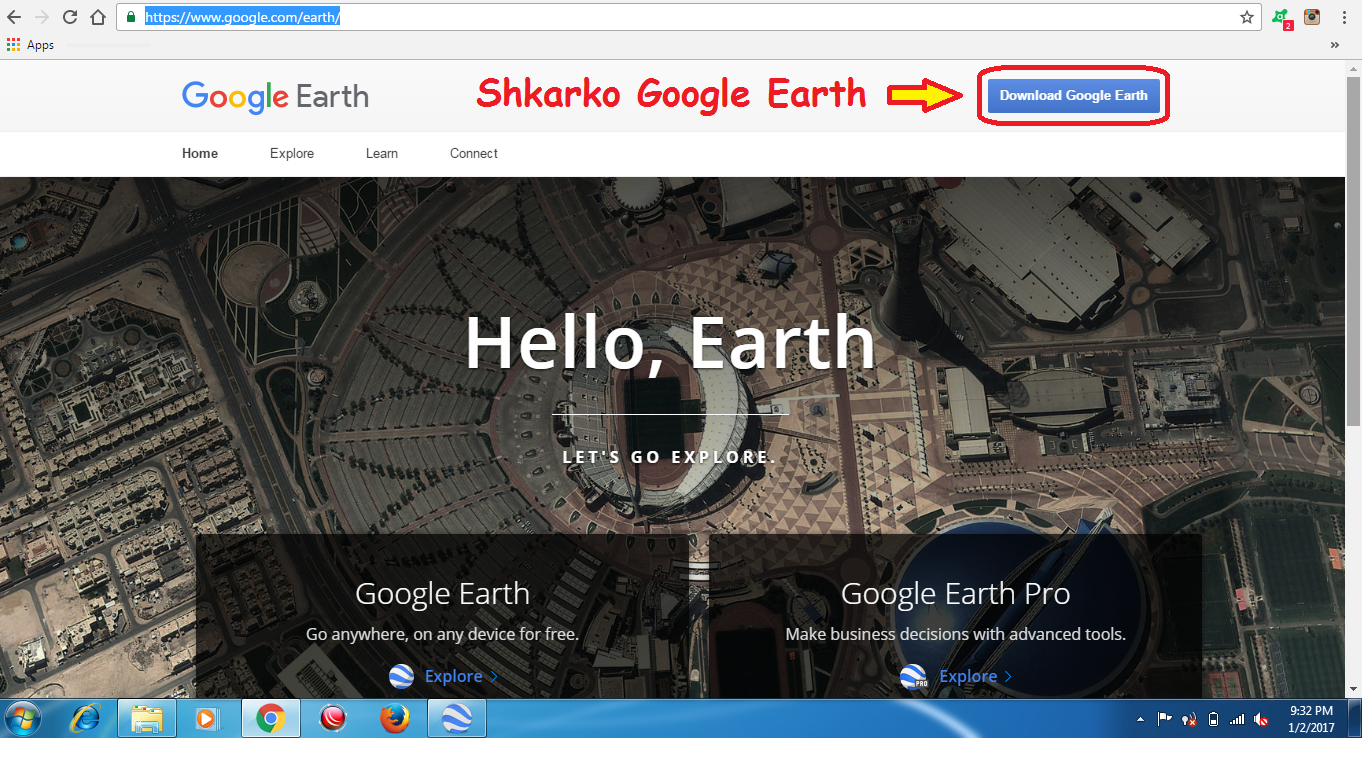This screenshot has height=768, width=1366.
Task: Open the Chrome three-dot menu
Action: pos(1344,17)
